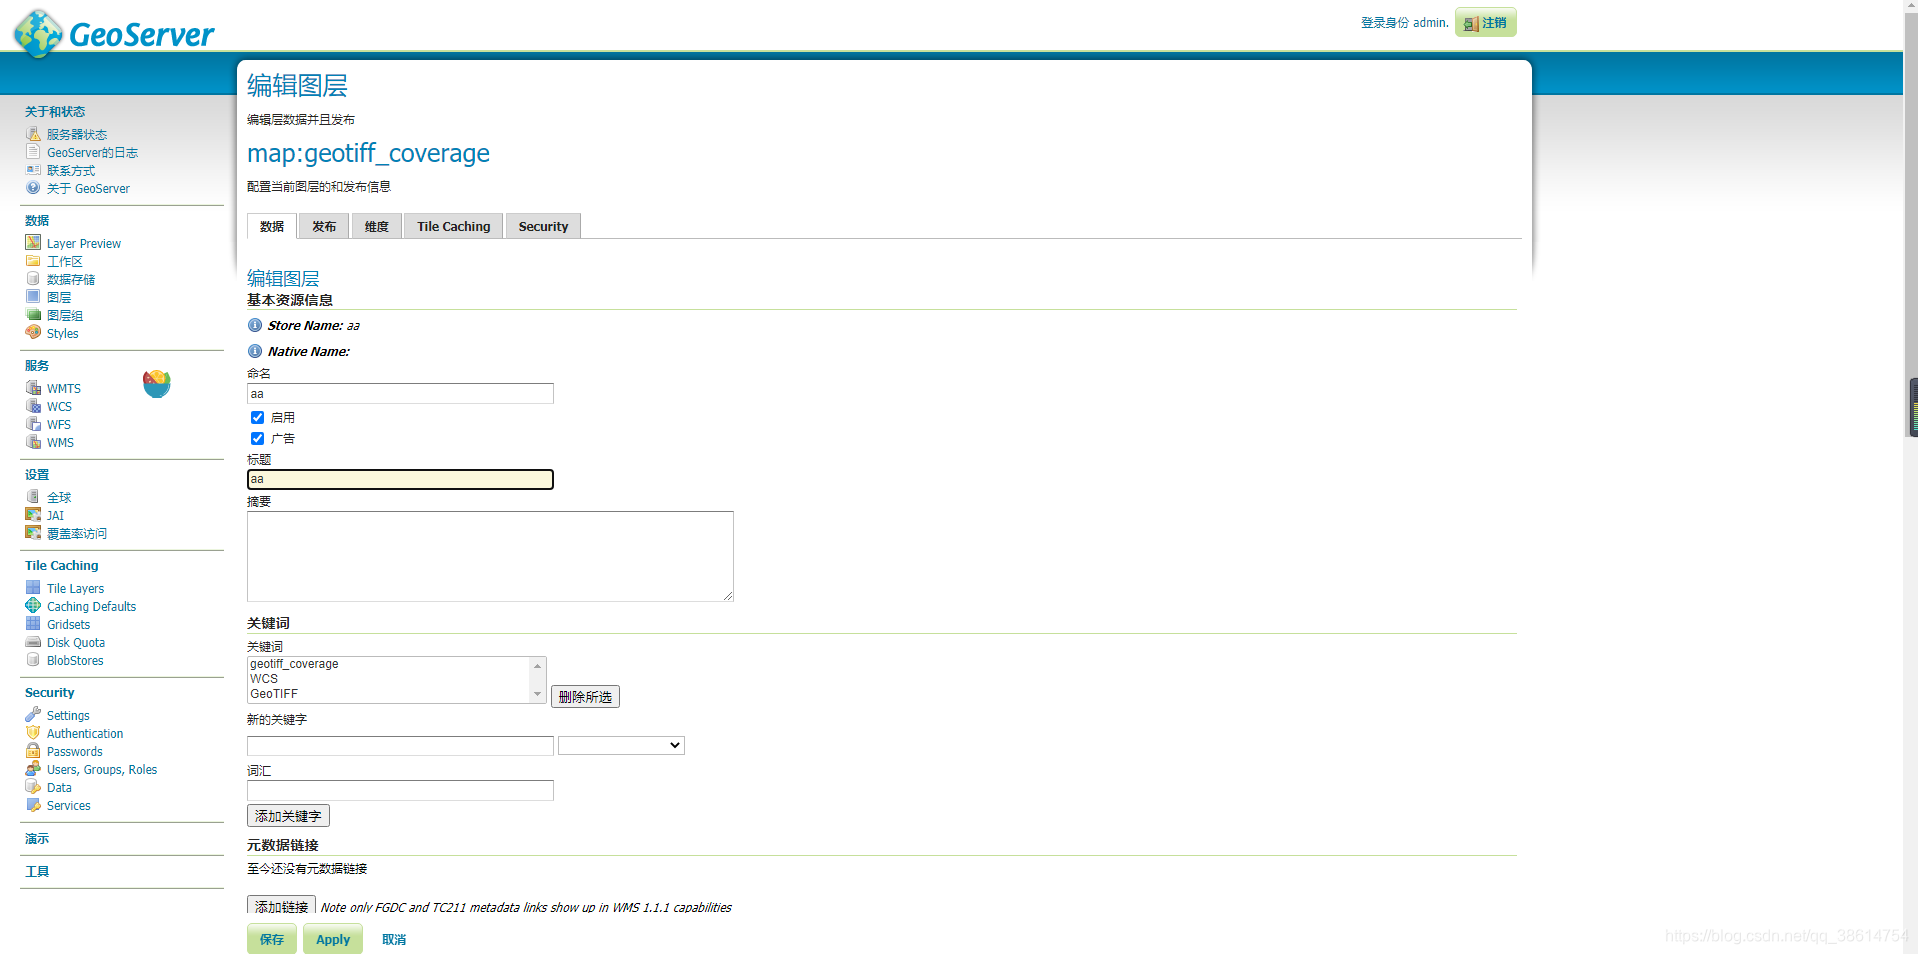1918x954 pixels.
Task: Click the 注销 logout button
Action: click(1486, 22)
